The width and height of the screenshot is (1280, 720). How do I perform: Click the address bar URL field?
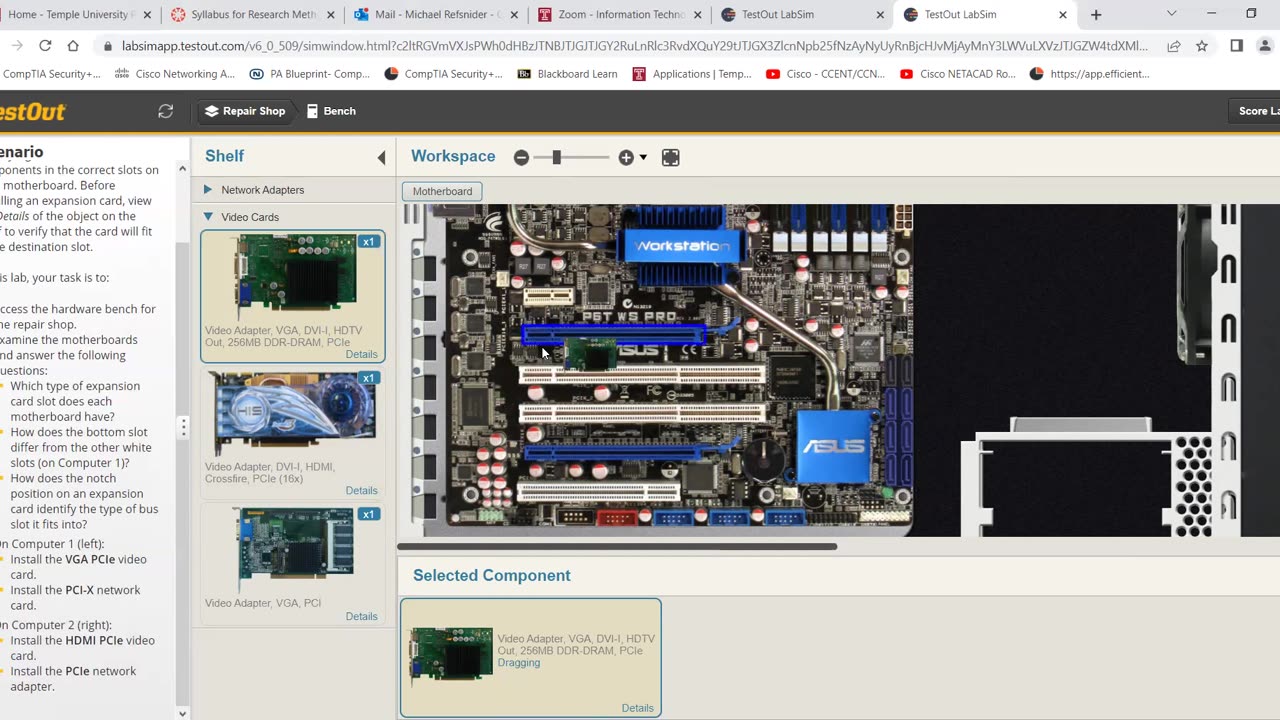point(634,46)
